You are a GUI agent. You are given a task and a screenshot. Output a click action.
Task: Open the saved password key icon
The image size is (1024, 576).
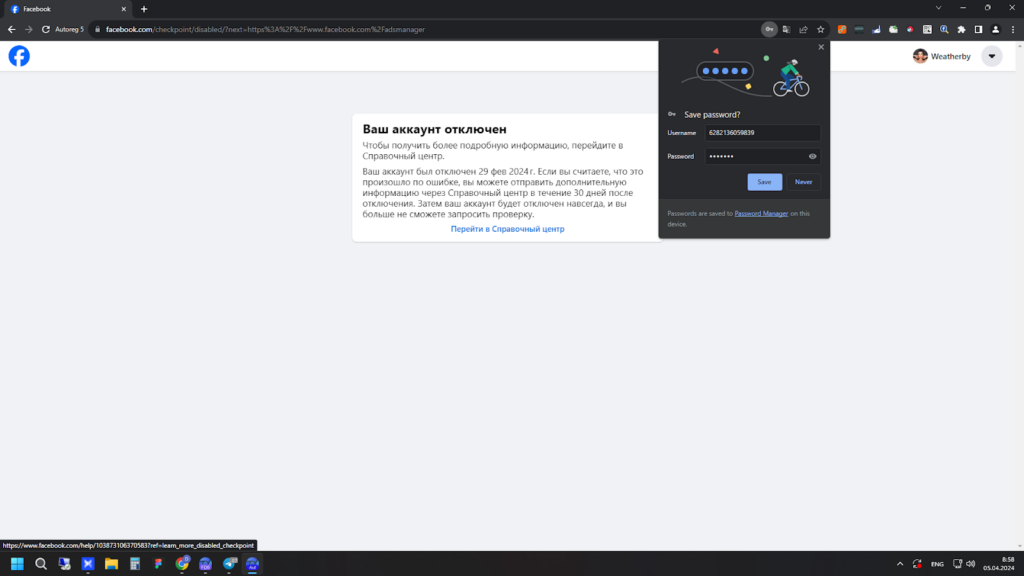pyautogui.click(x=769, y=29)
